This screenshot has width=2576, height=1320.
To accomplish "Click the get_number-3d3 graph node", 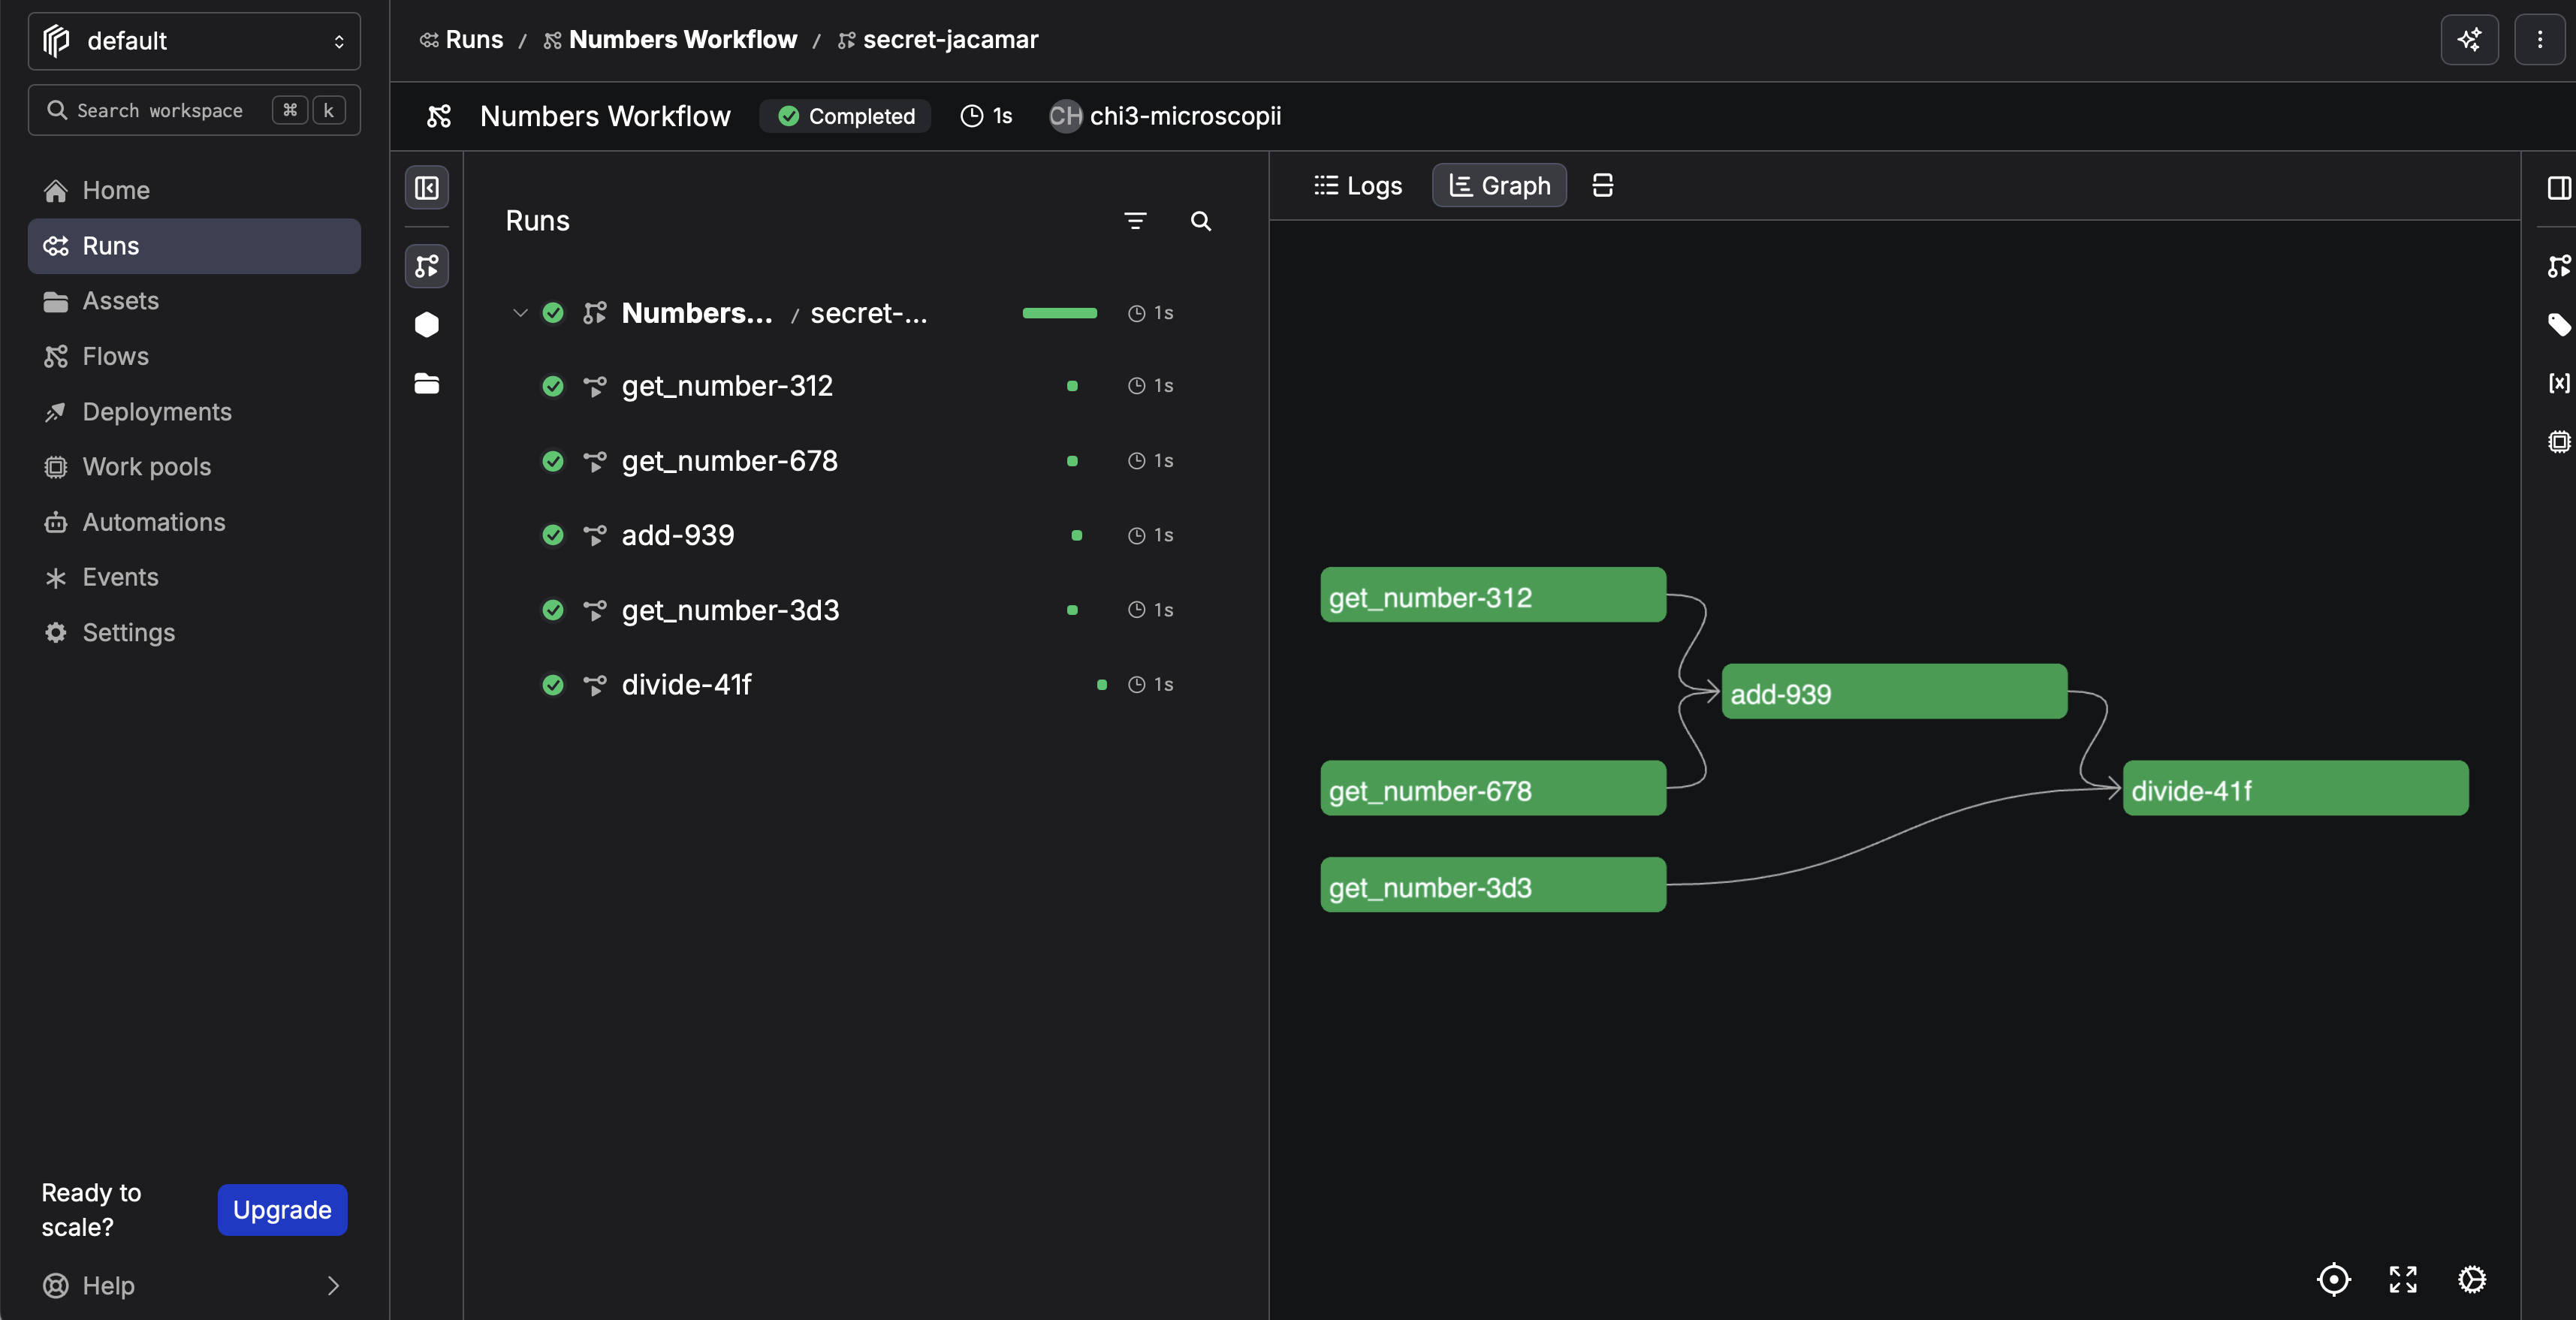I will click(x=1493, y=885).
